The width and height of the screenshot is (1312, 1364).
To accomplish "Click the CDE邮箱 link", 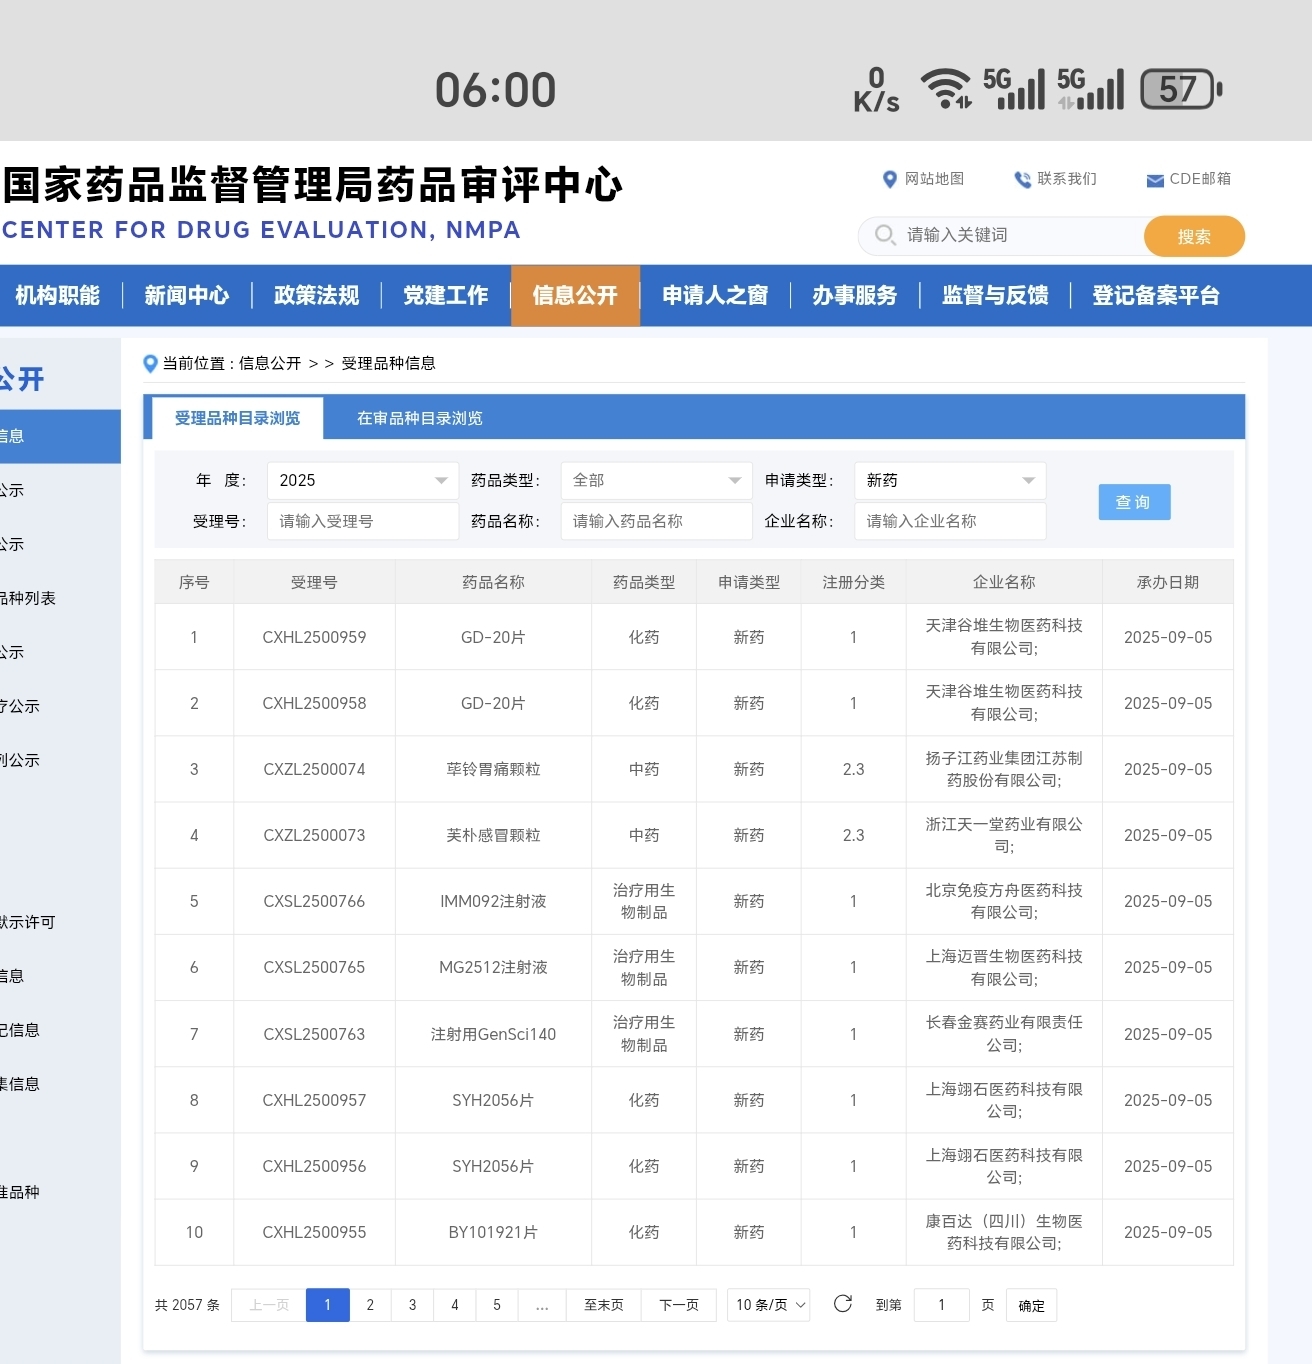I will point(1200,179).
